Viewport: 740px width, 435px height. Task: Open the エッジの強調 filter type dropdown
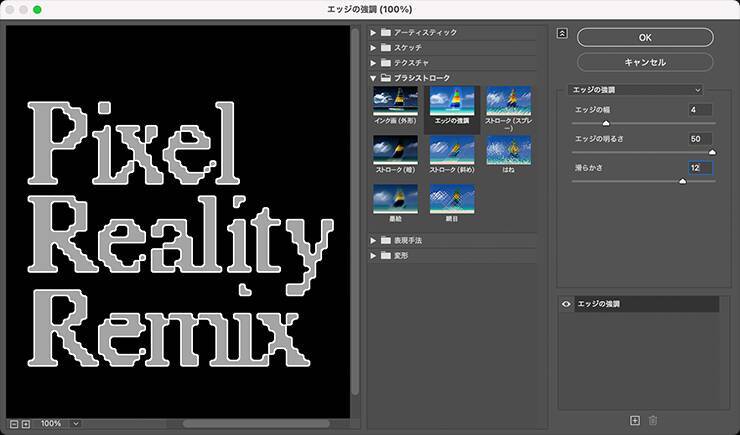click(635, 90)
